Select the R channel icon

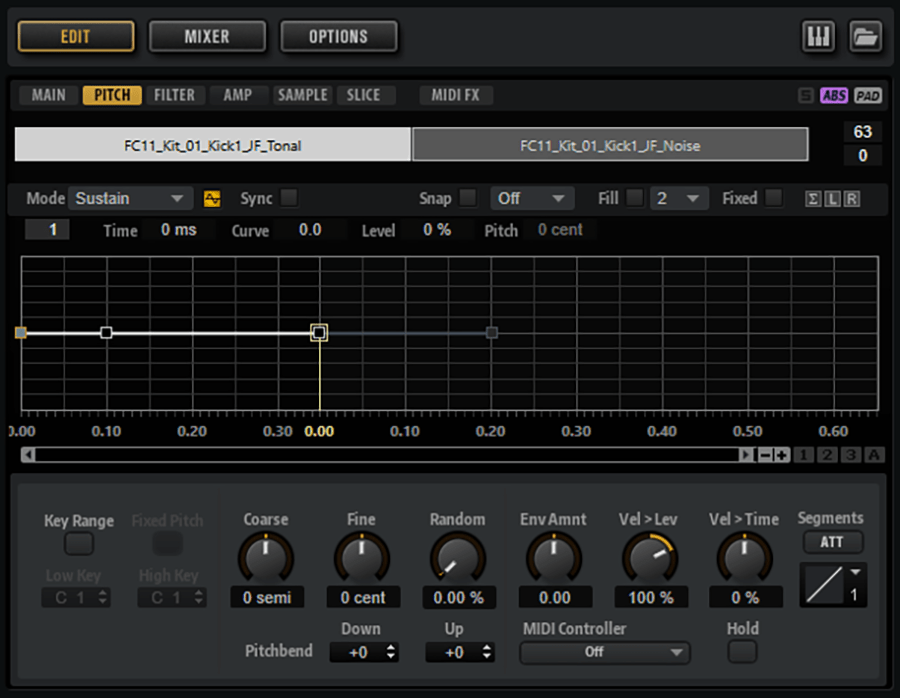851,198
